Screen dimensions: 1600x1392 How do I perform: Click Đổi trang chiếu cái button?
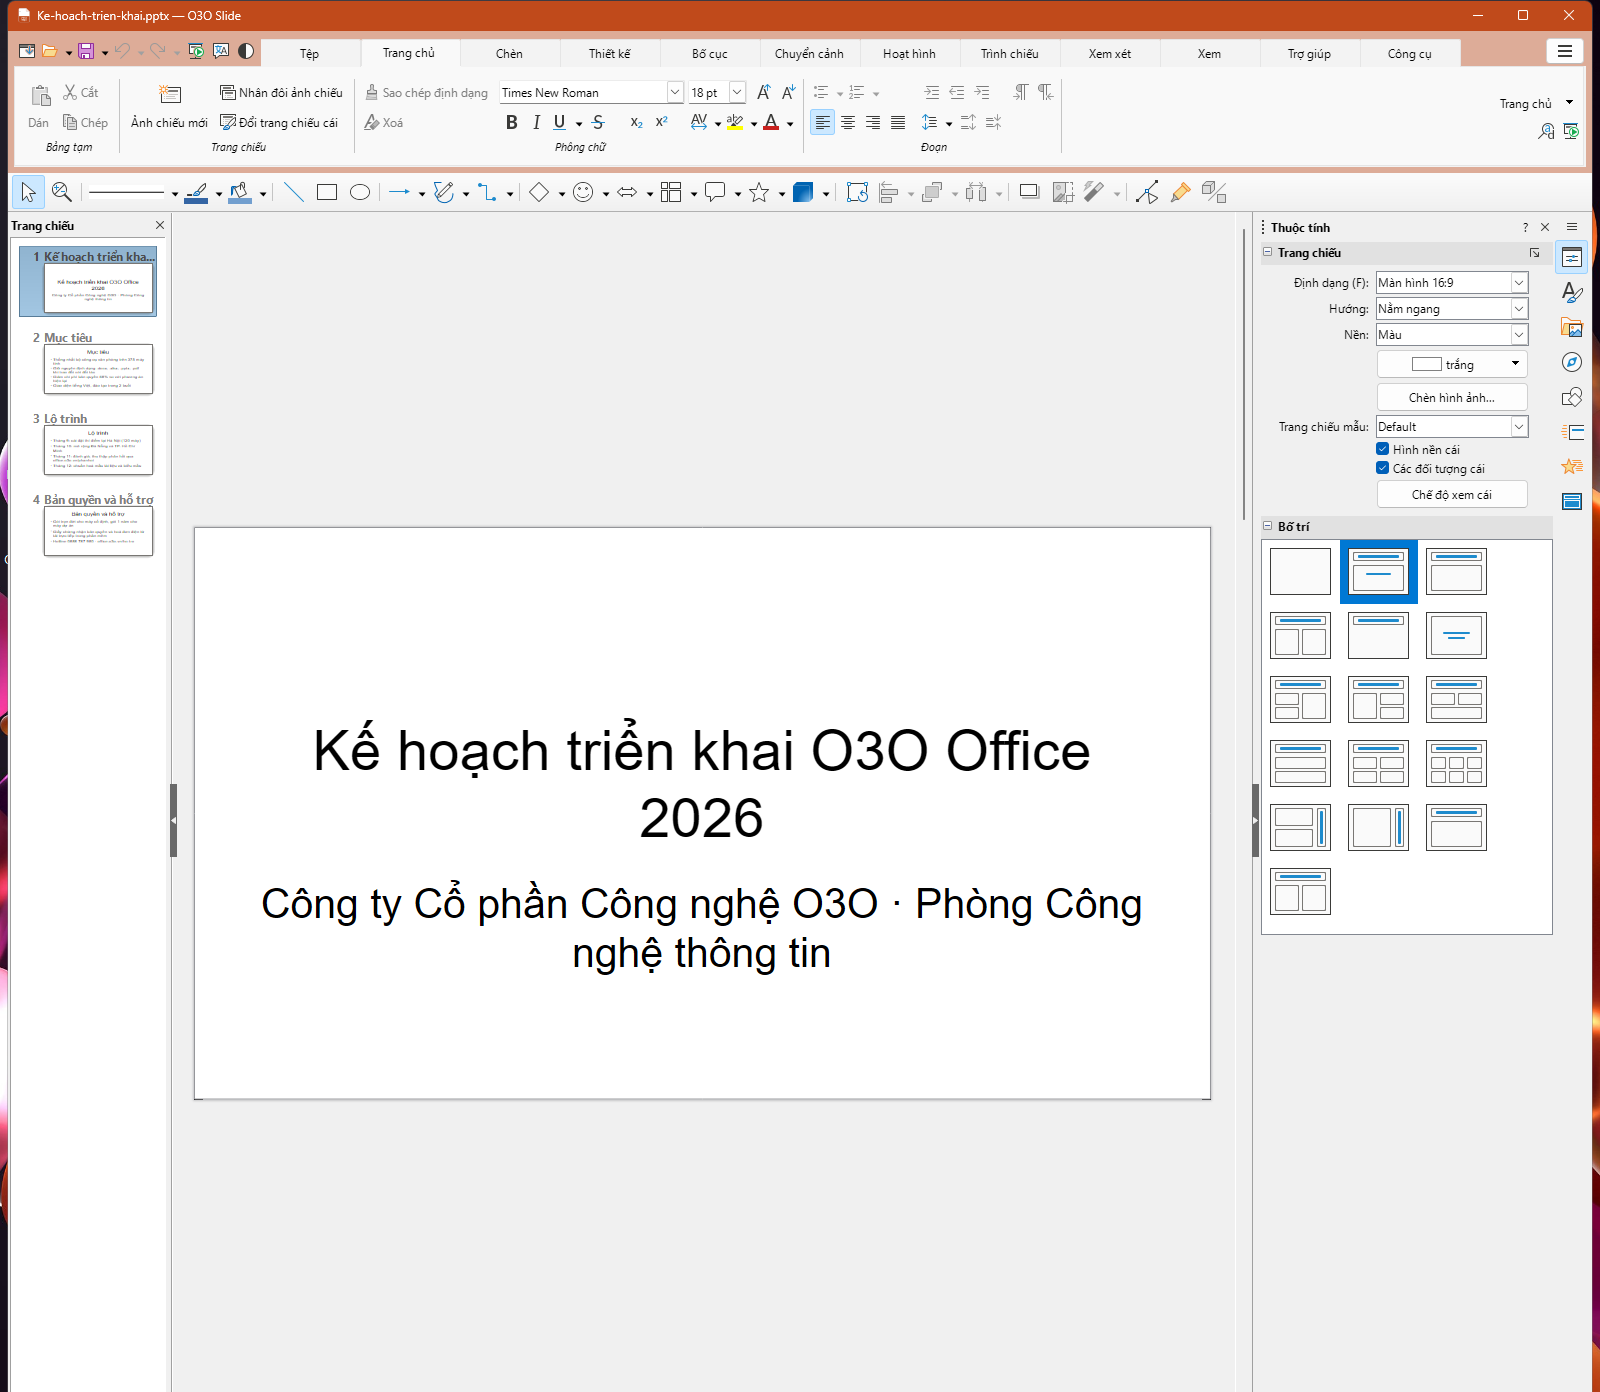click(279, 122)
